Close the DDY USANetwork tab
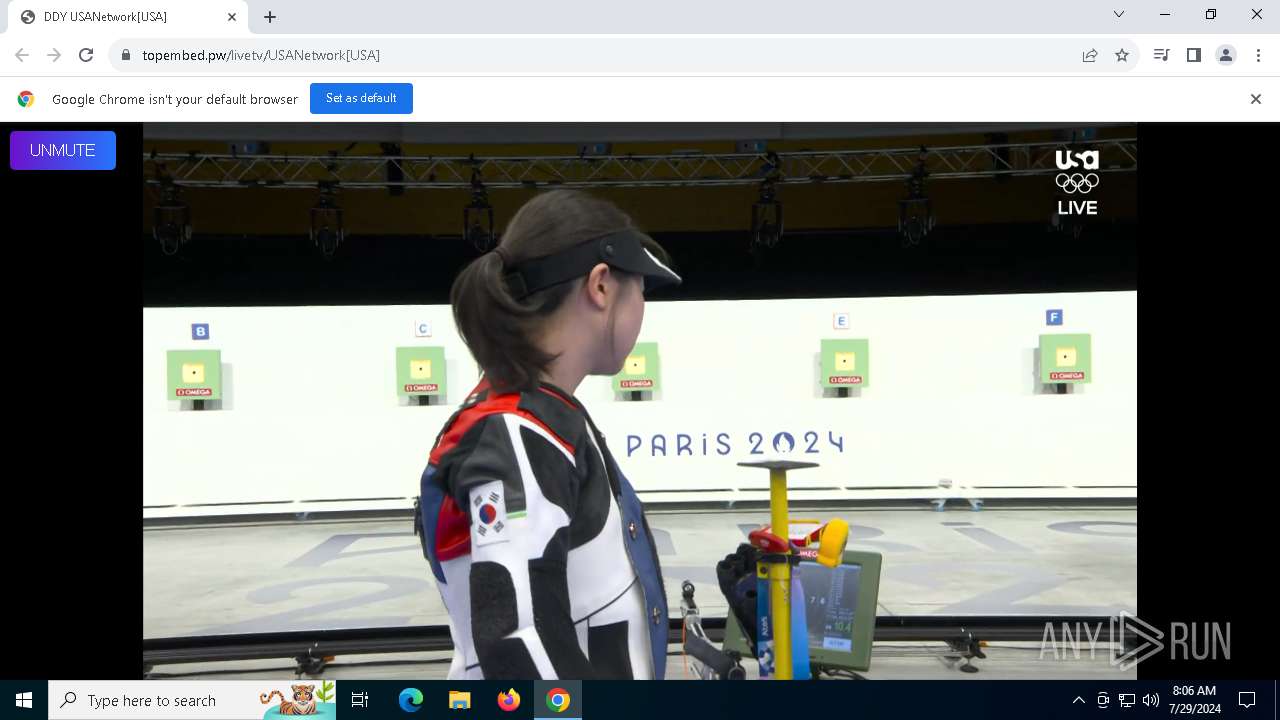Image resolution: width=1280 pixels, height=720 pixels. point(232,17)
